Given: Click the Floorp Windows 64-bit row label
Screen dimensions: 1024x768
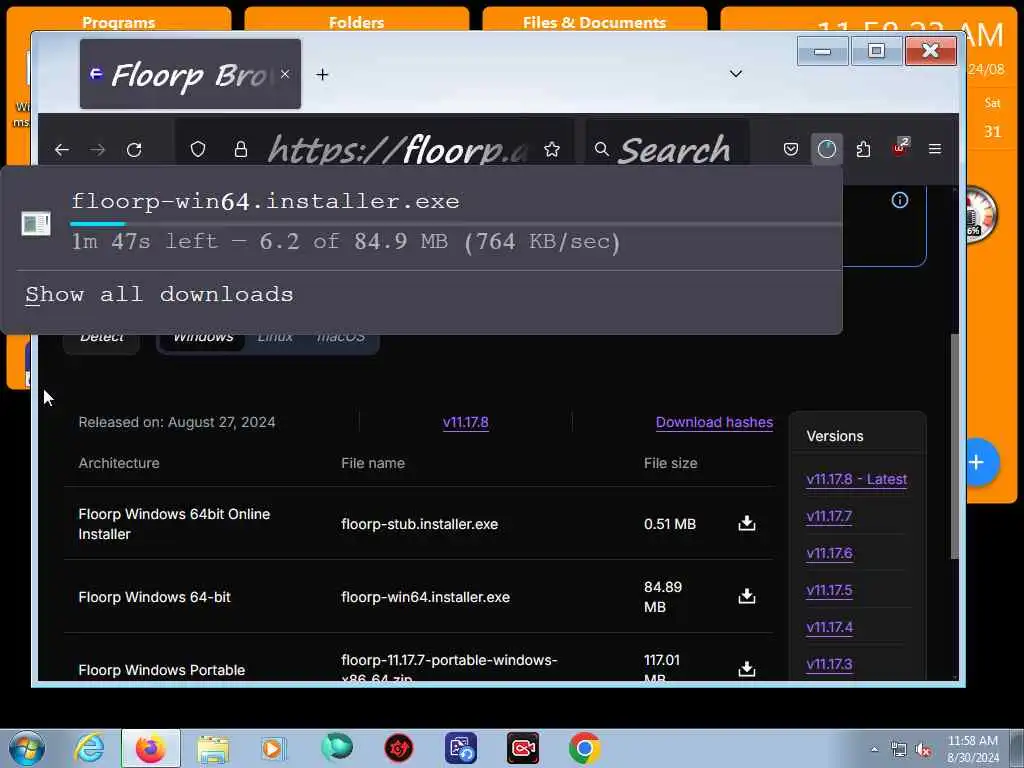Looking at the screenshot, I should (x=154, y=597).
